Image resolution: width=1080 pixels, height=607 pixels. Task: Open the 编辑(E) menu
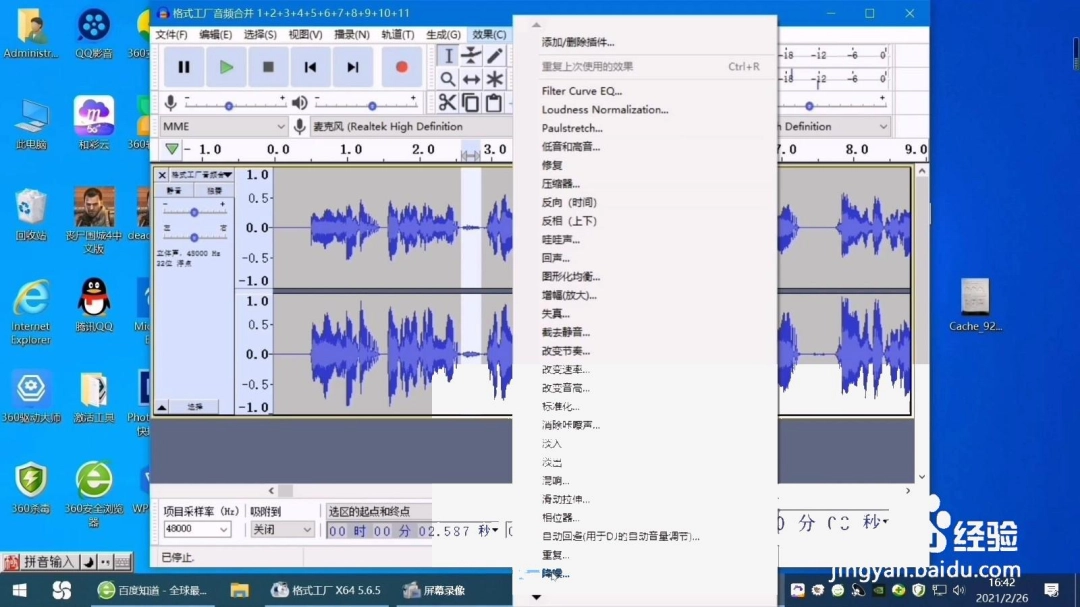(216, 34)
